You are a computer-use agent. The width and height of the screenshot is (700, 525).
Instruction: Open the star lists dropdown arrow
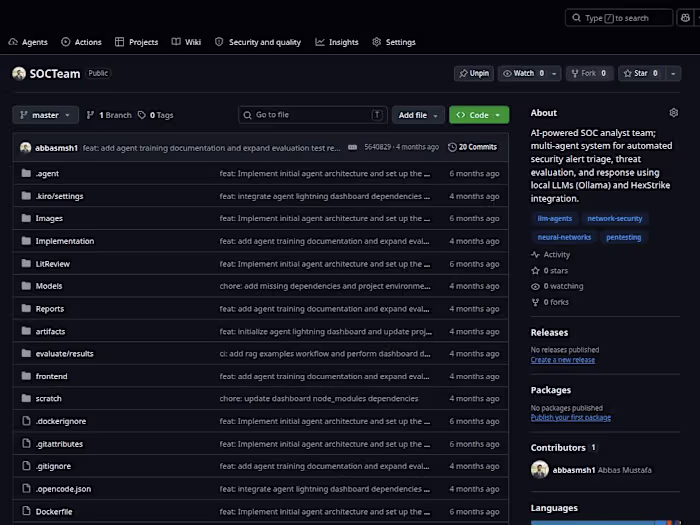673,73
